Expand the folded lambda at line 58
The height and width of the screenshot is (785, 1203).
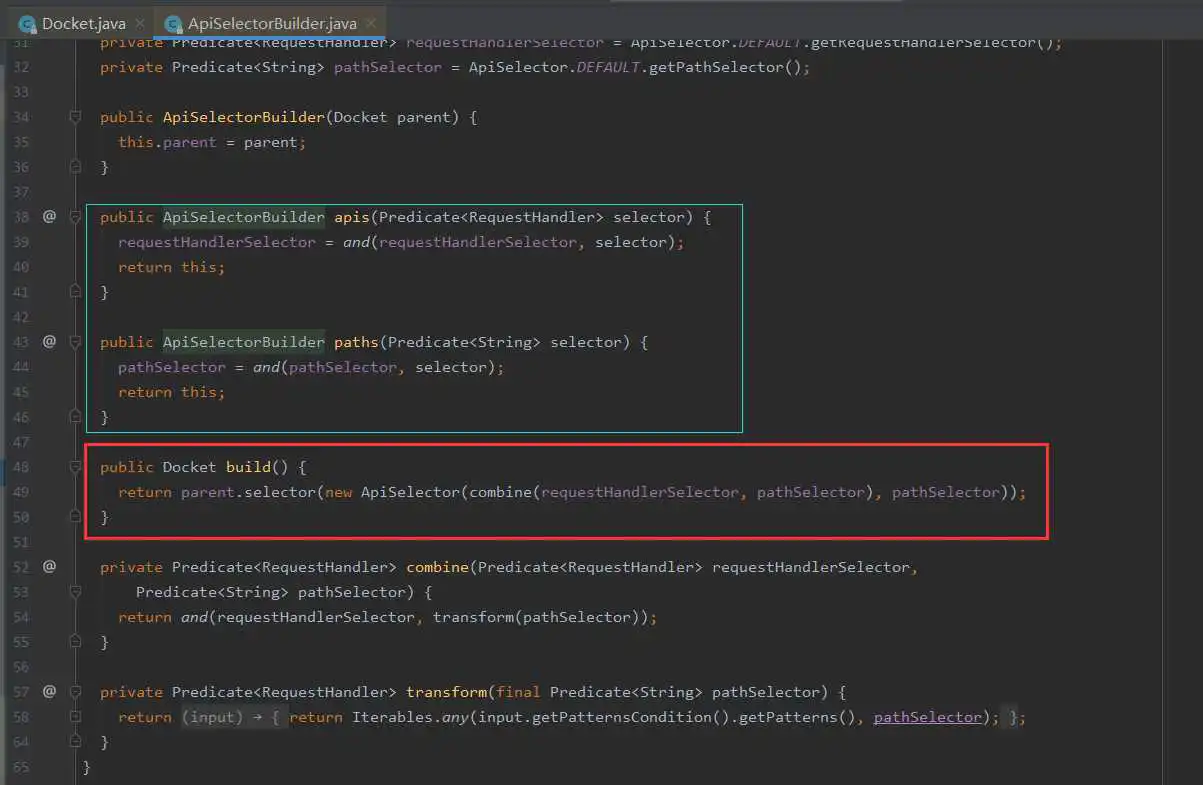pos(75,717)
